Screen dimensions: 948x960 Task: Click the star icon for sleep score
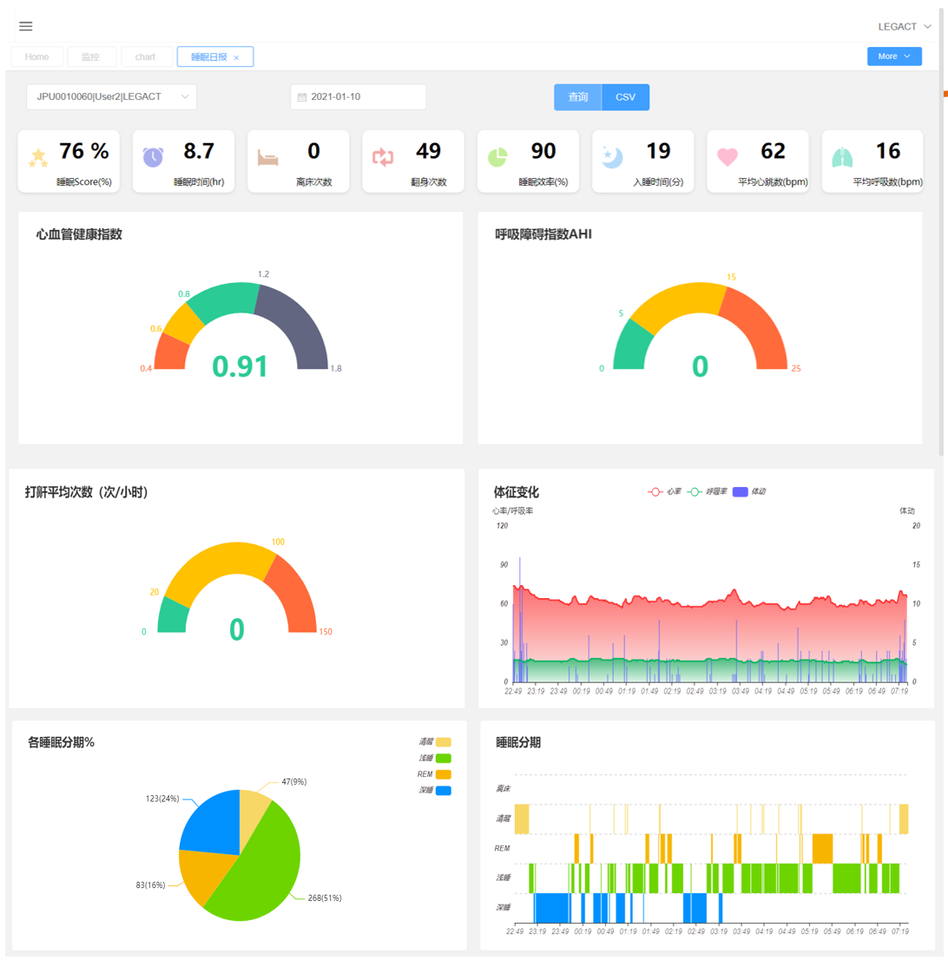pyautogui.click(x=38, y=157)
